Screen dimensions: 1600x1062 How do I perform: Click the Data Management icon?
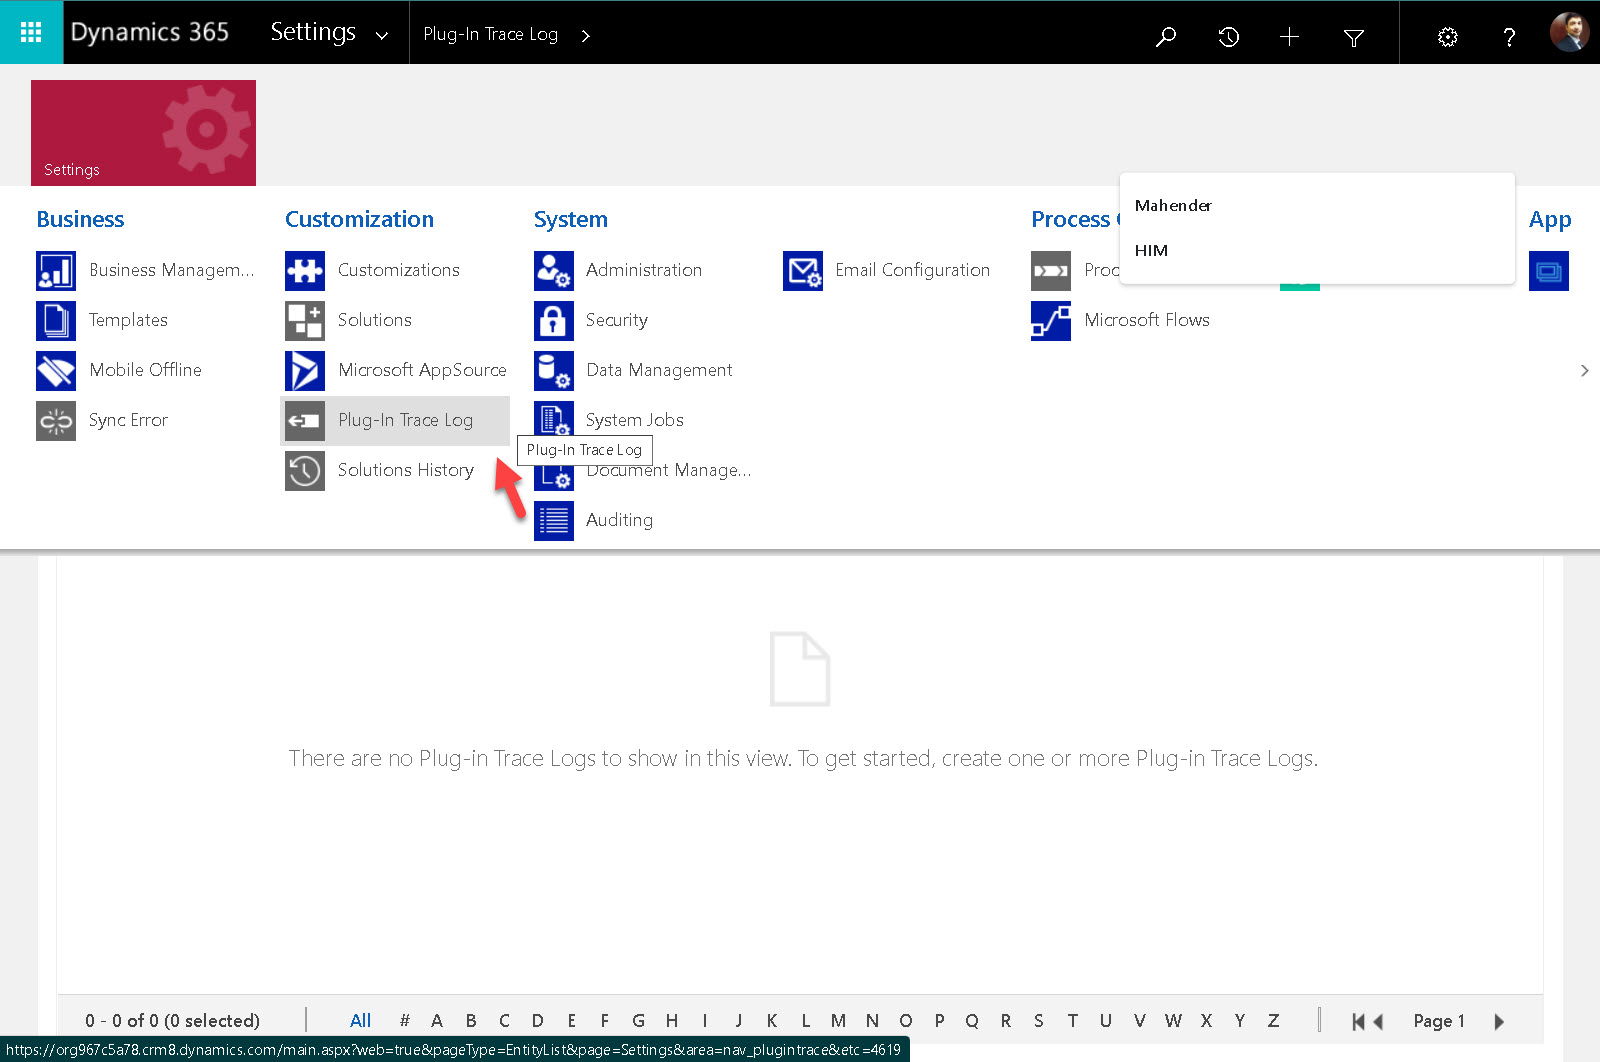pos(554,371)
